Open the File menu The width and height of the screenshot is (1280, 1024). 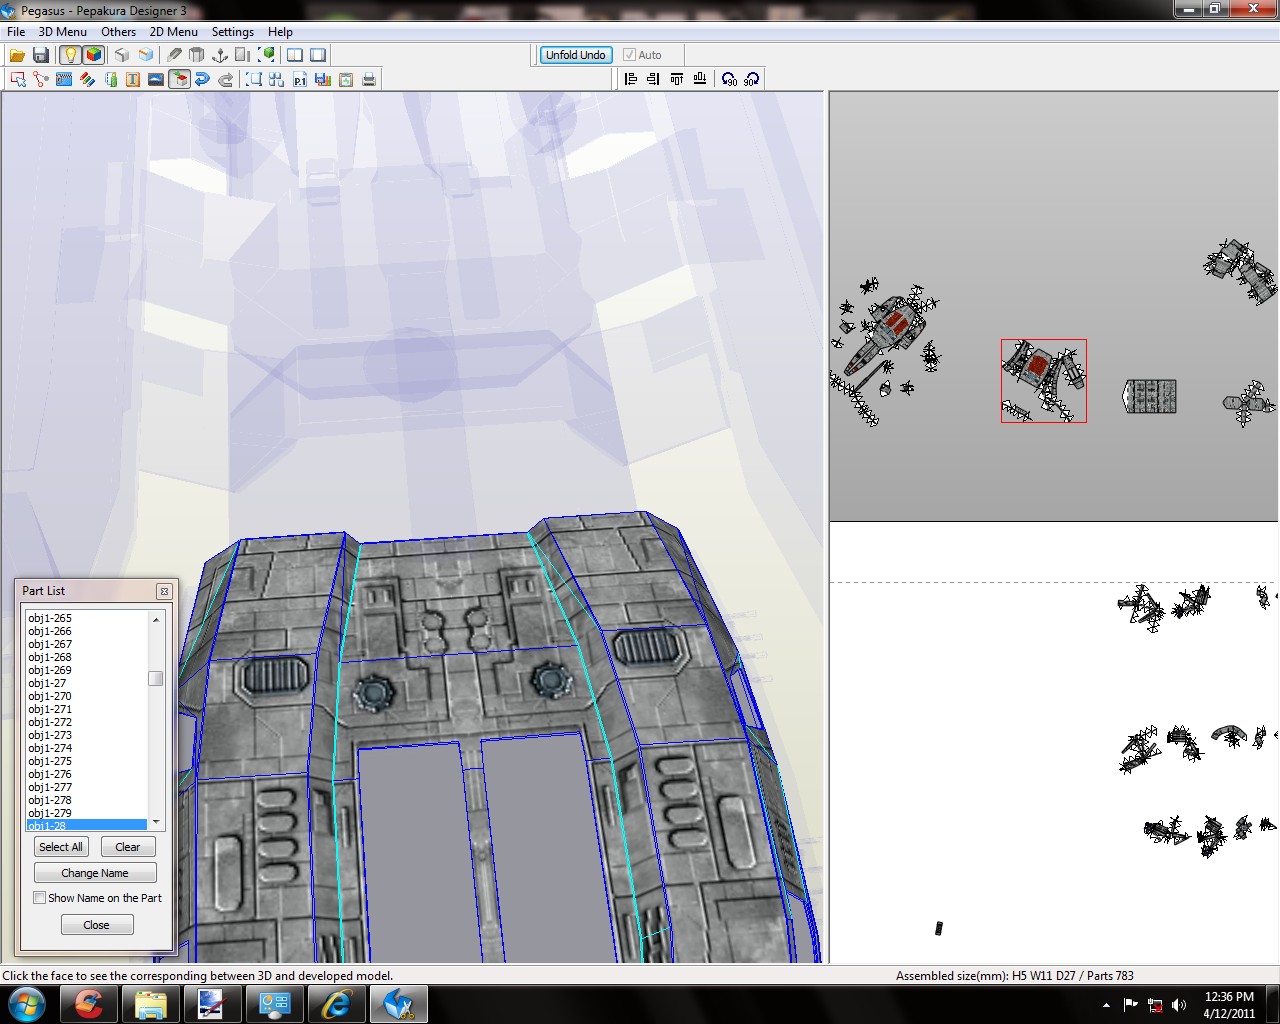(16, 32)
